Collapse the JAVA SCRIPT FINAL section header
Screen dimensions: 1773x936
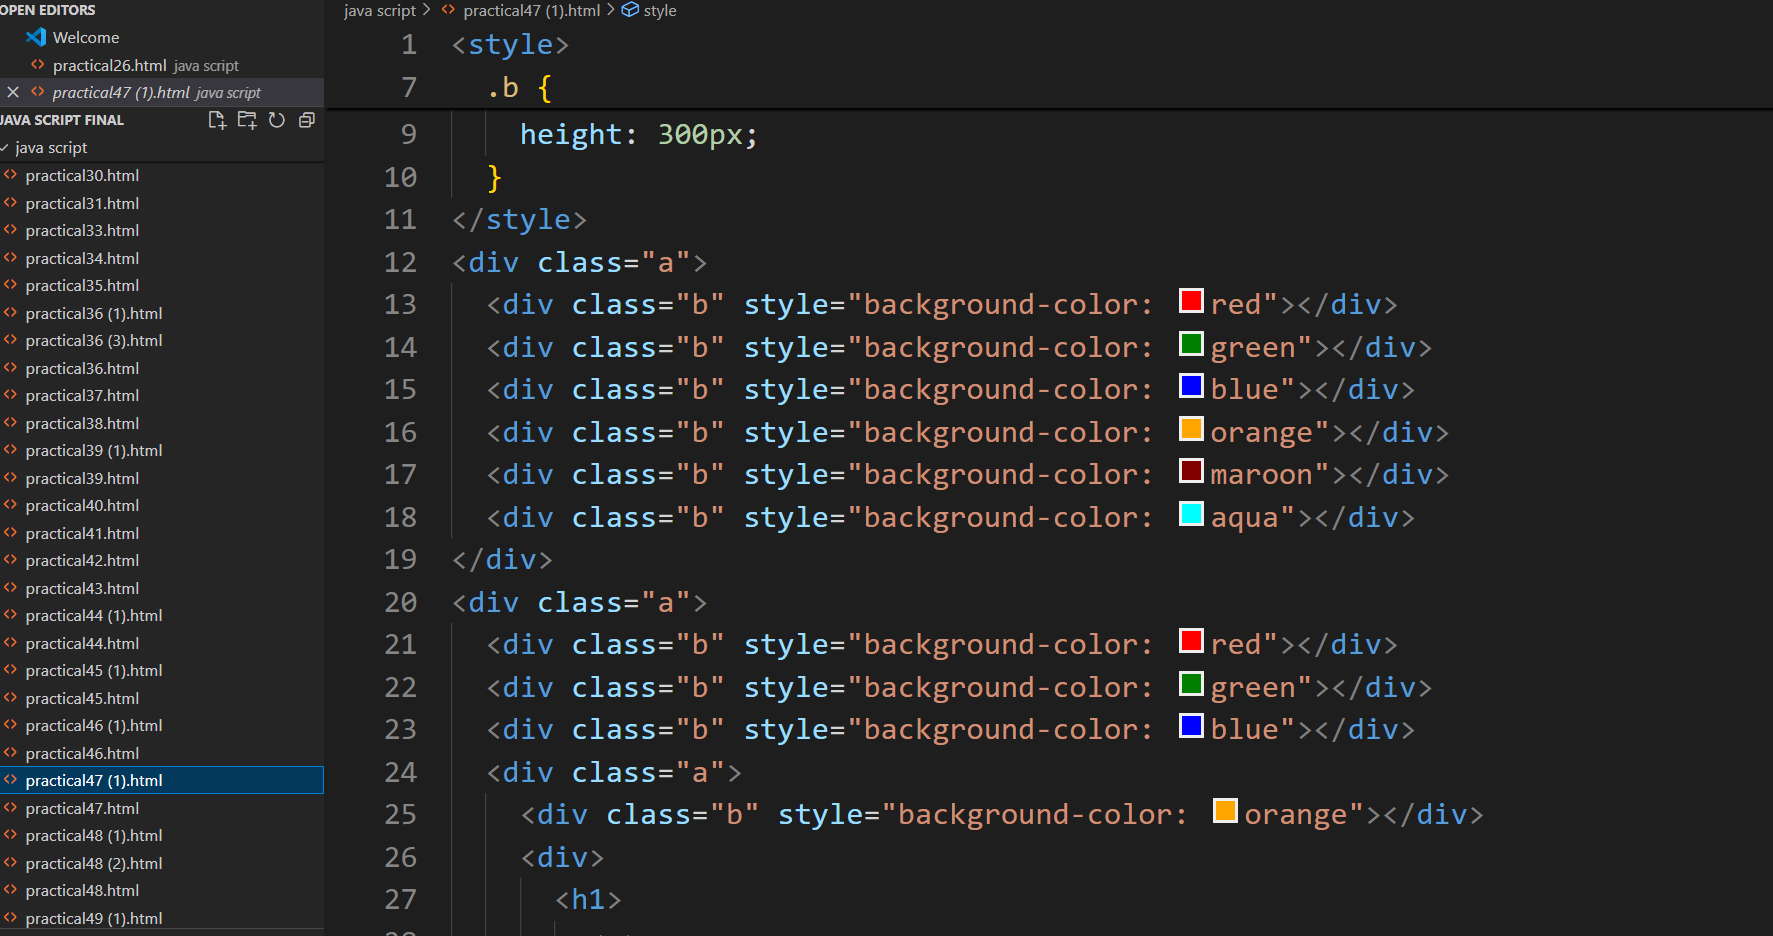62,120
